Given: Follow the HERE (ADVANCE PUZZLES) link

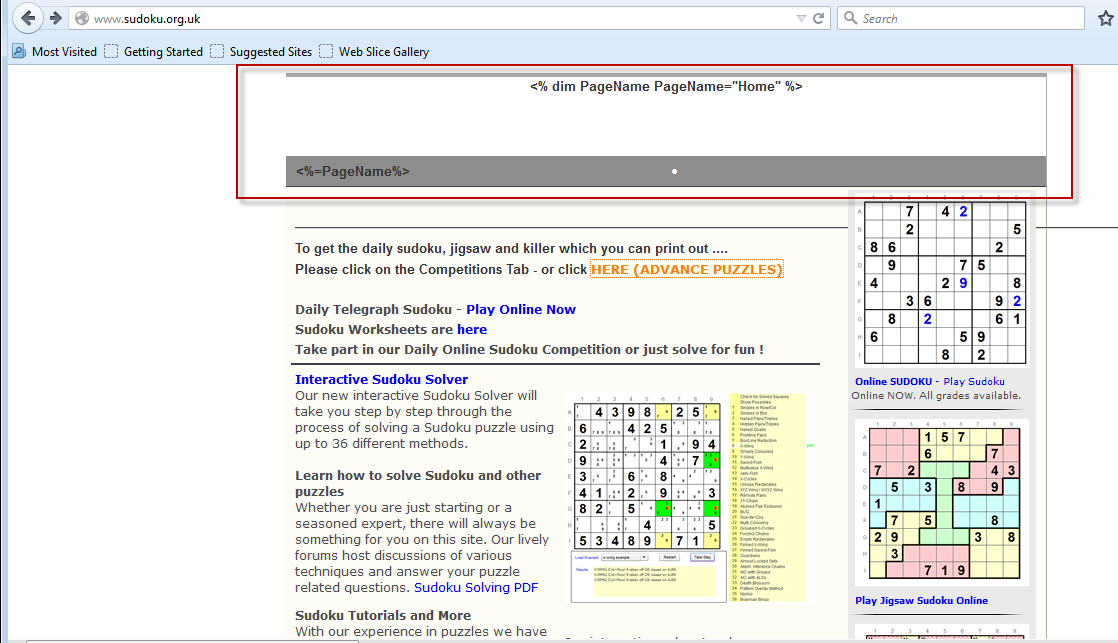Looking at the screenshot, I should click(x=687, y=269).
